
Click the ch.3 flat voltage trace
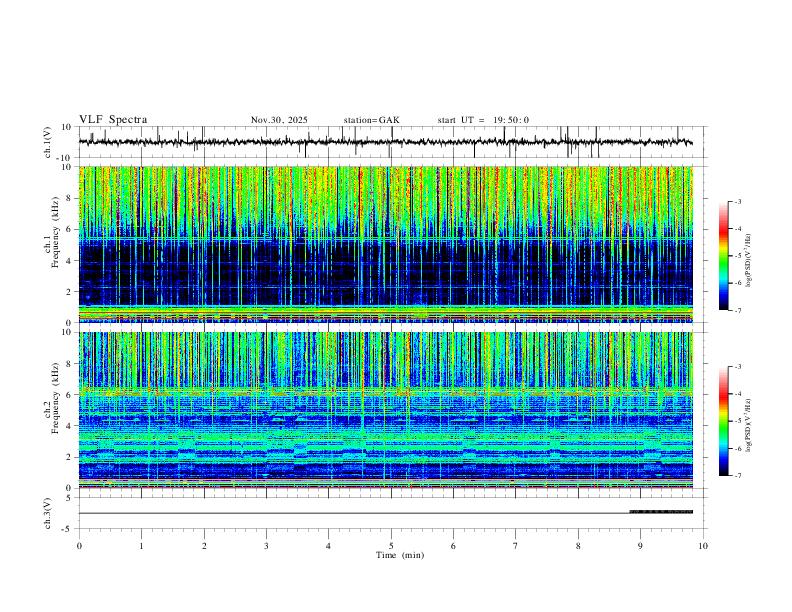tap(354, 513)
